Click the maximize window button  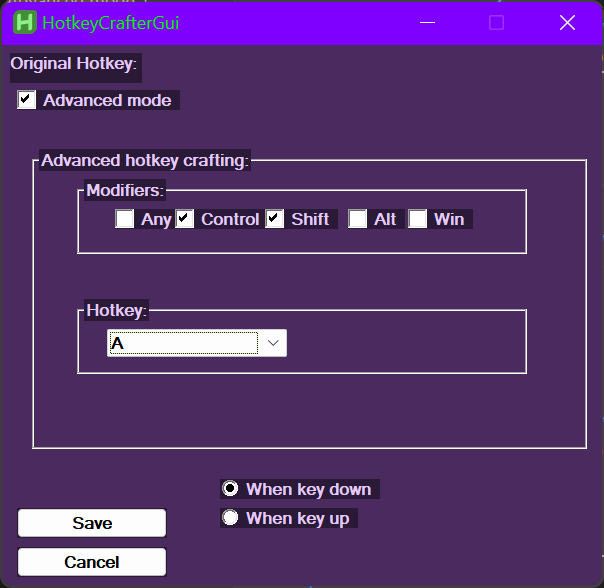[496, 22]
